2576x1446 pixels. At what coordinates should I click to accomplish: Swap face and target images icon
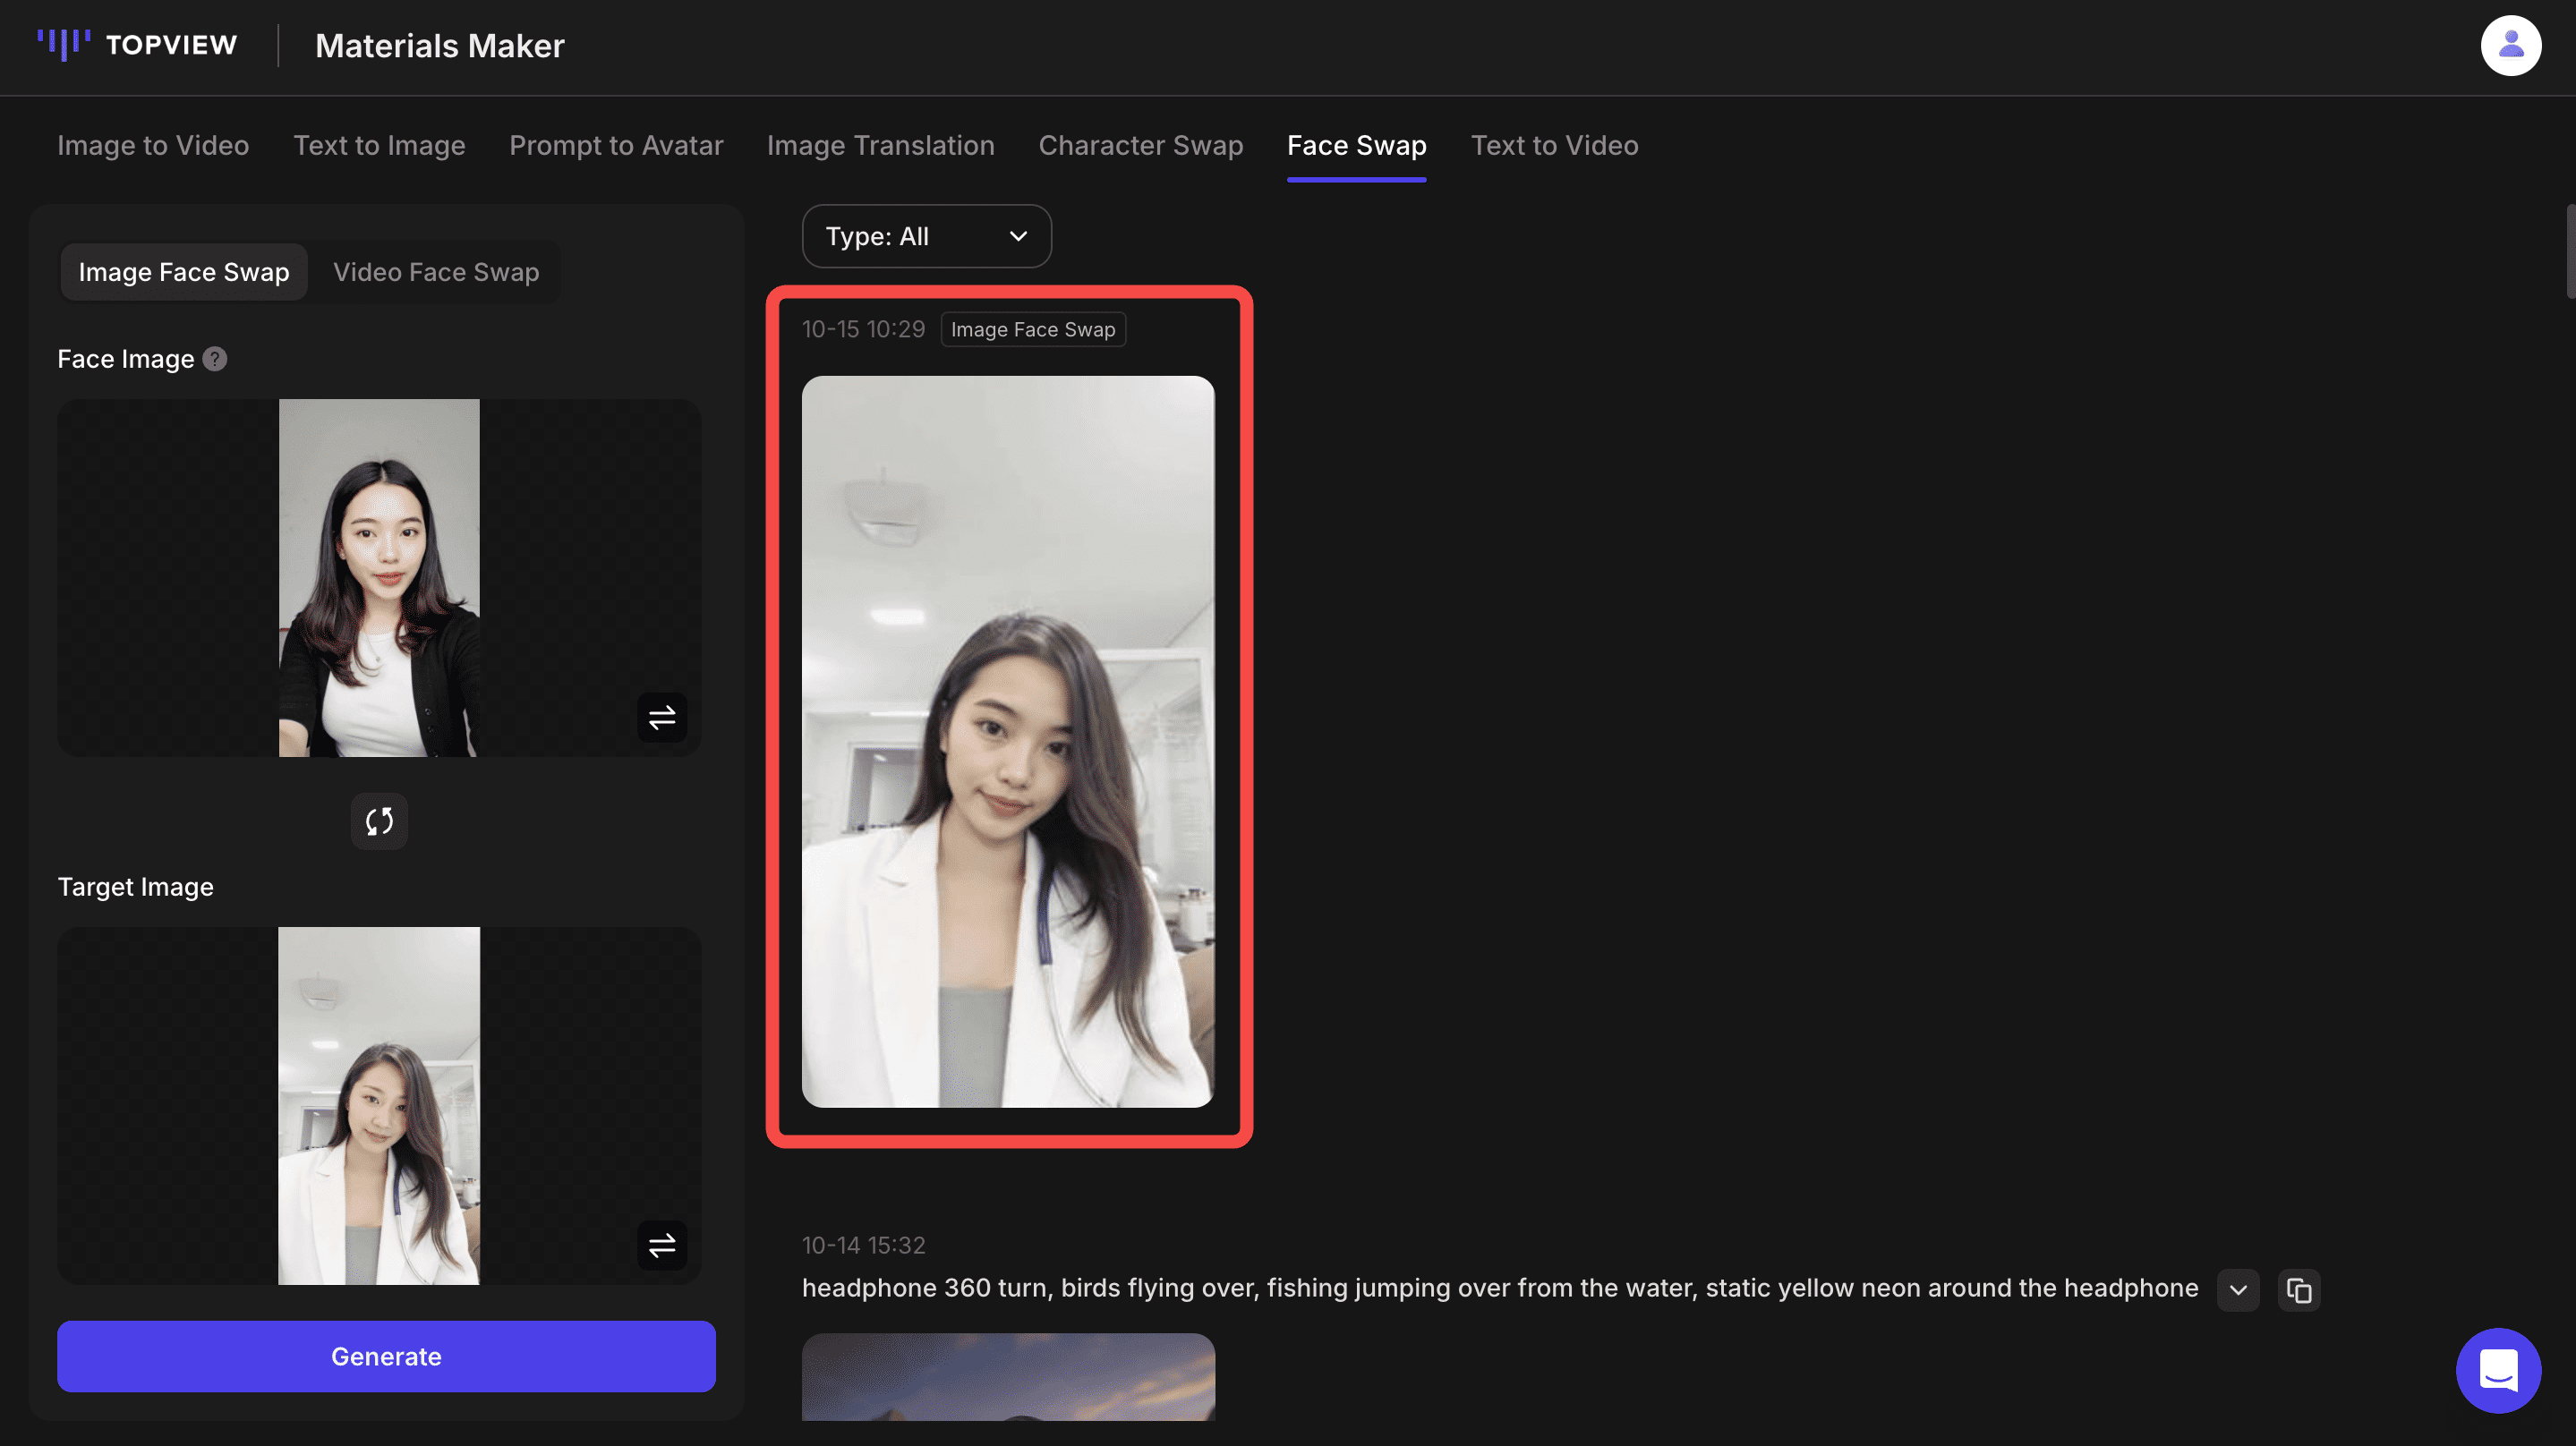[379, 821]
